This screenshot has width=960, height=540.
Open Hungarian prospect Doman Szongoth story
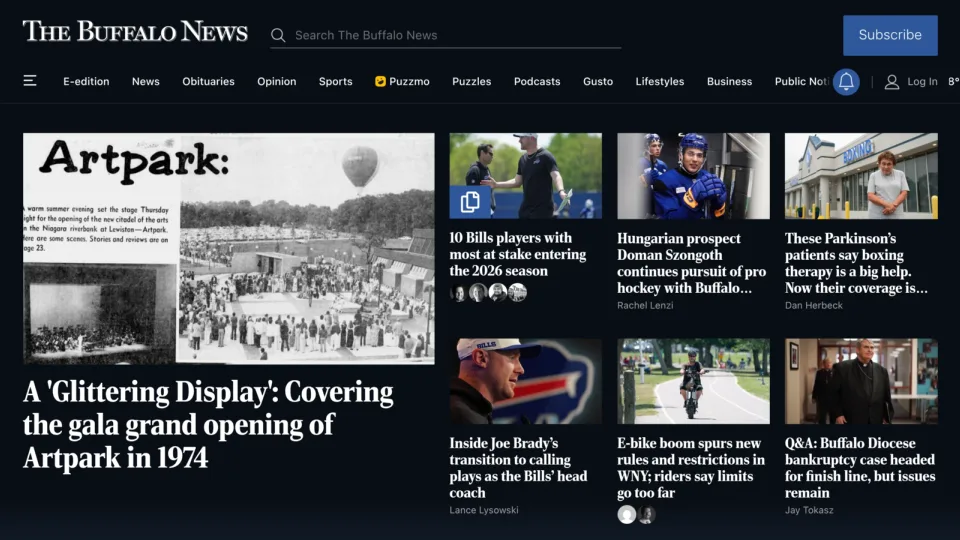point(691,263)
